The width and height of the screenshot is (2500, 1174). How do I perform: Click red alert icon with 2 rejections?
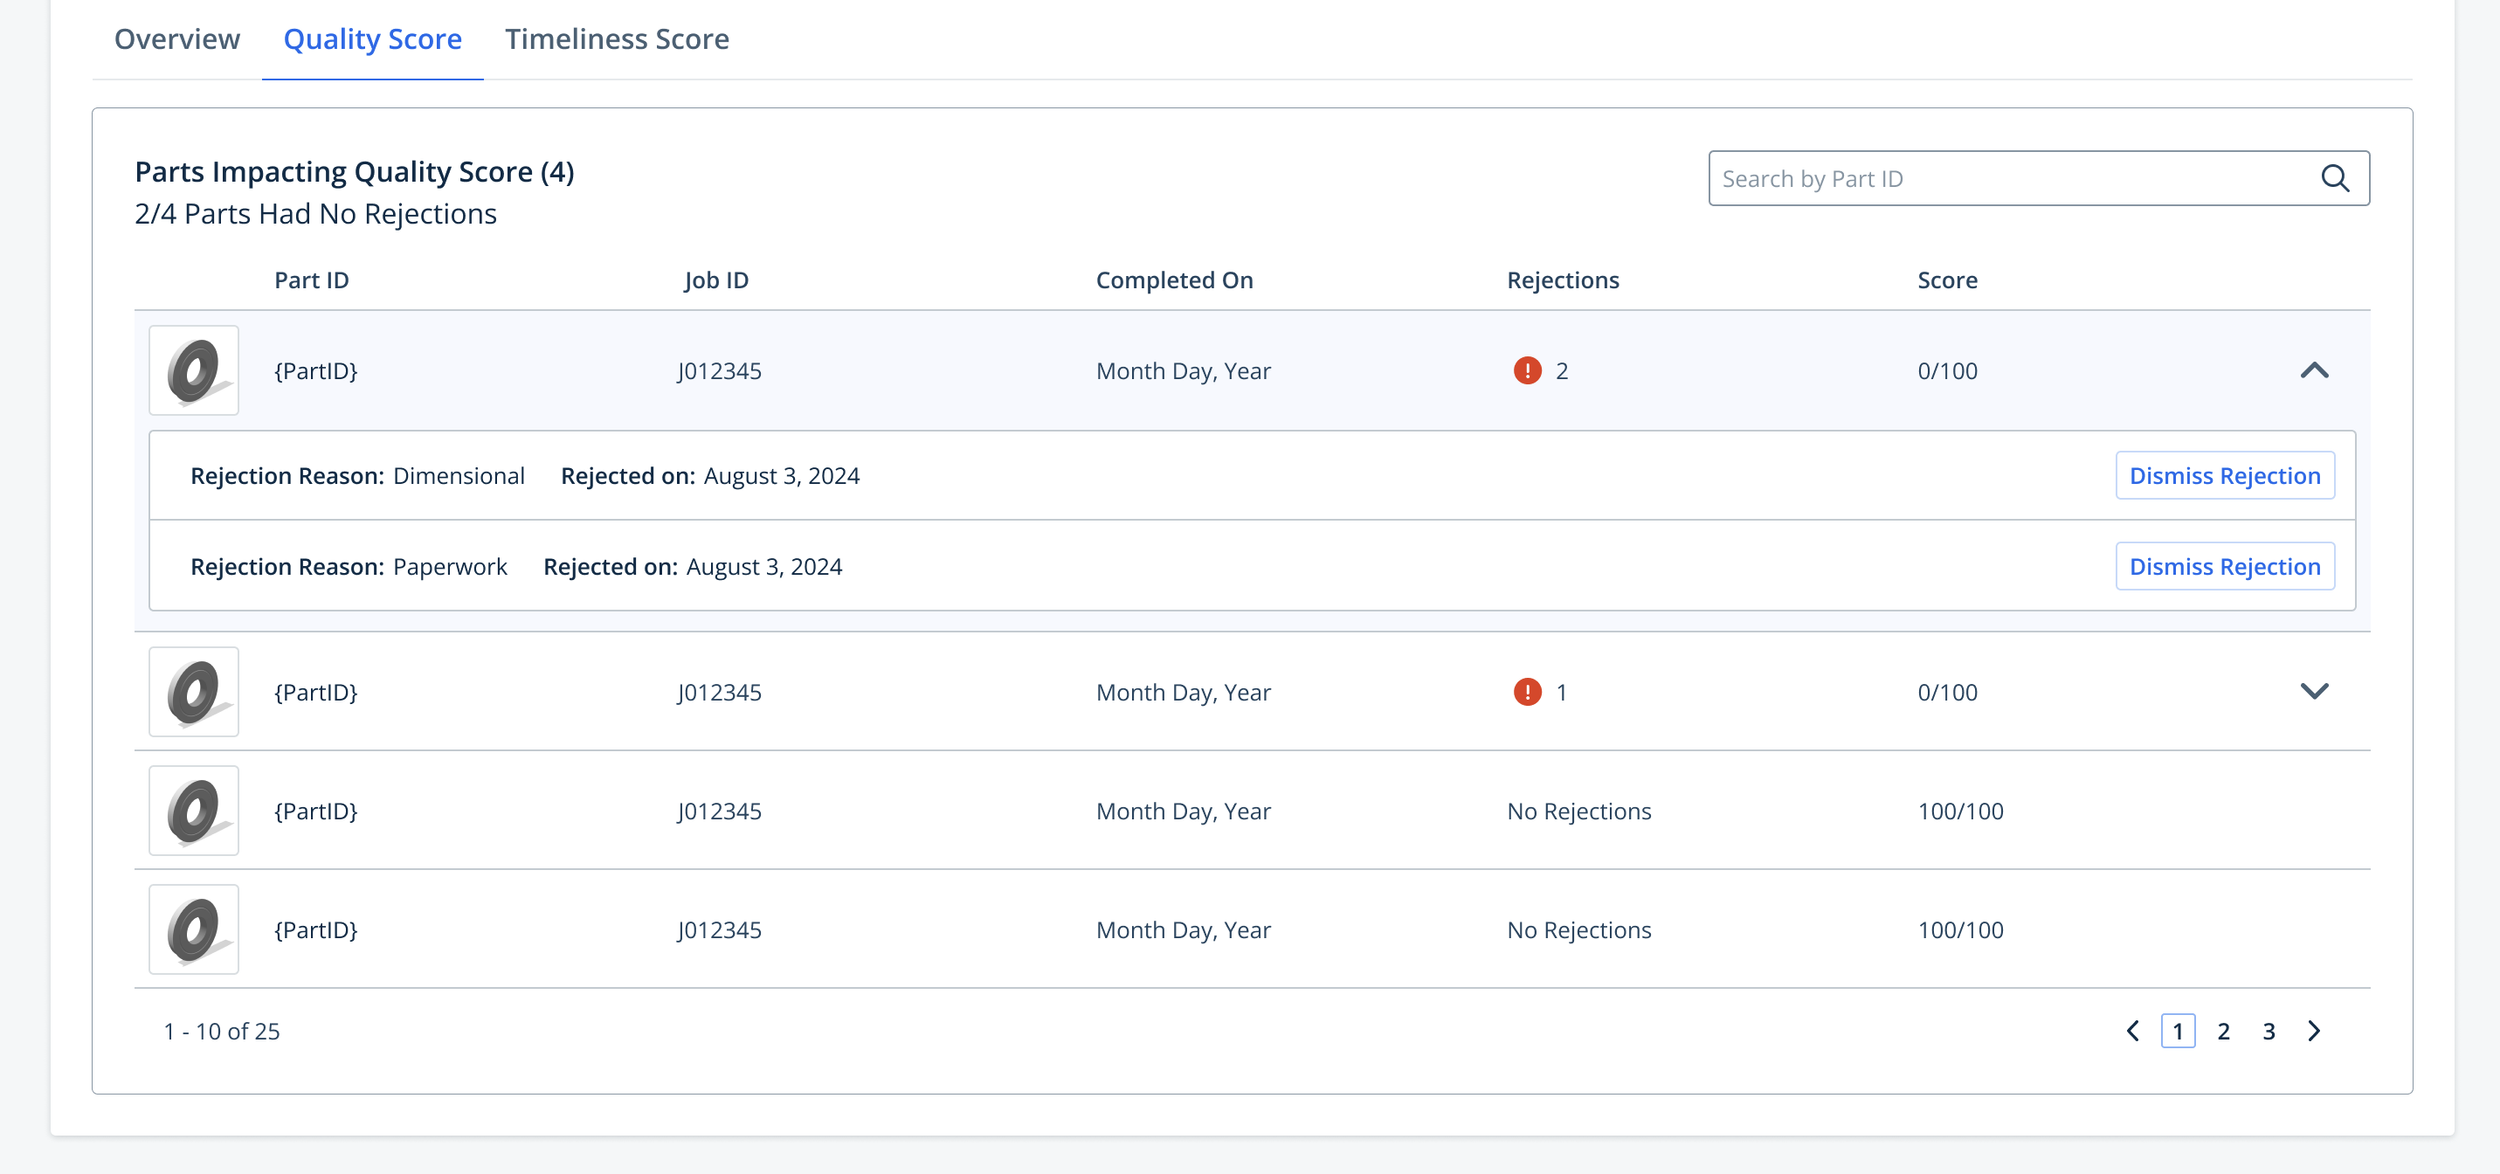point(1527,371)
